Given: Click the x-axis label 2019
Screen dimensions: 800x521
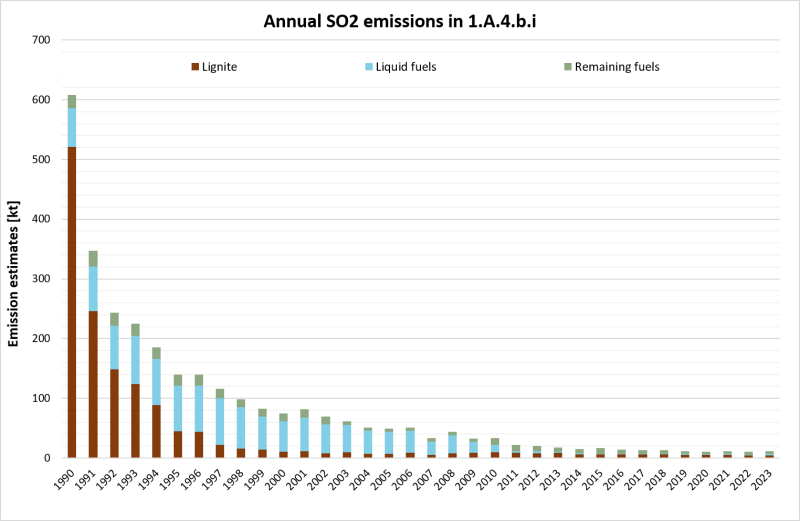Looking at the screenshot, I should click(x=679, y=479).
